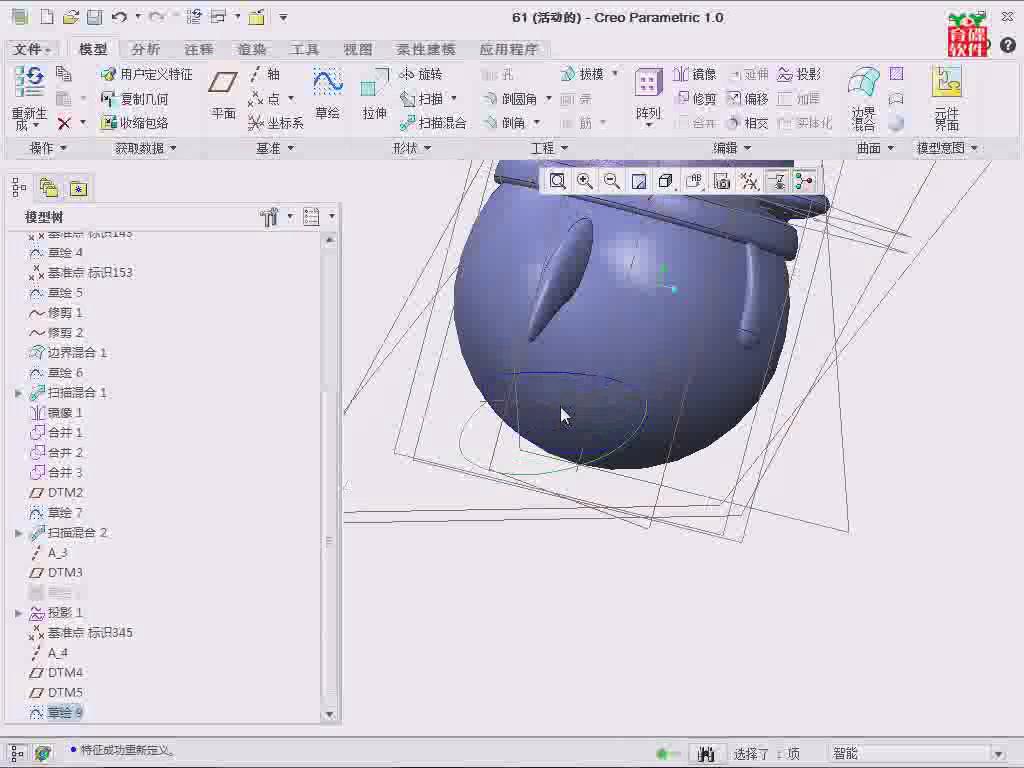Click the model tree scroll down arrow
This screenshot has height=768, width=1024.
(330, 714)
